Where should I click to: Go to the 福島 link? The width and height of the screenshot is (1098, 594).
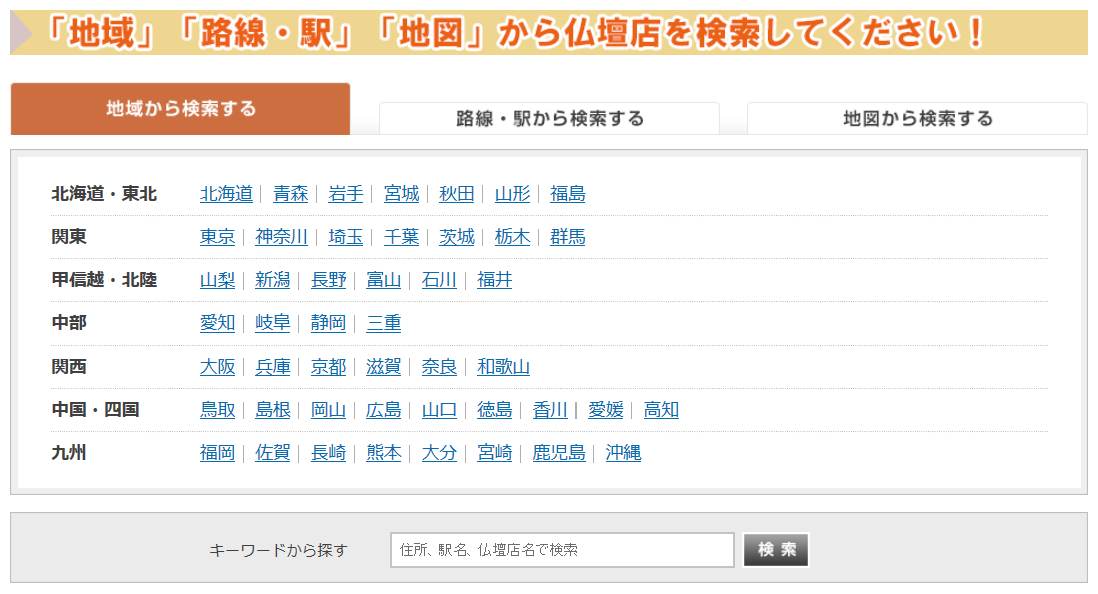click(567, 194)
